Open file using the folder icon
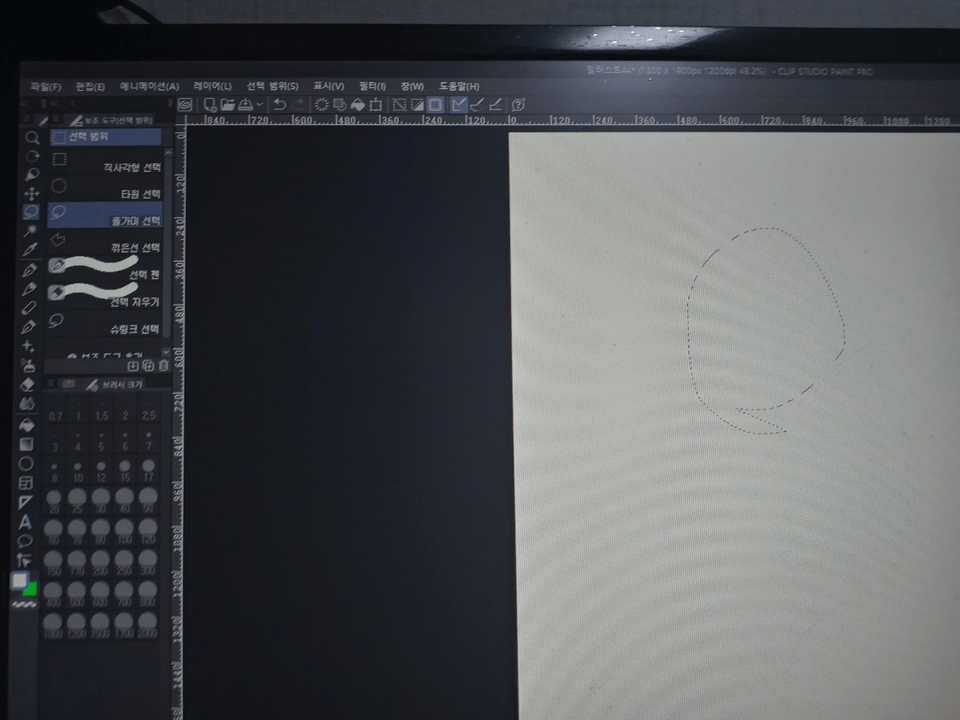This screenshot has height=720, width=960. [x=228, y=105]
